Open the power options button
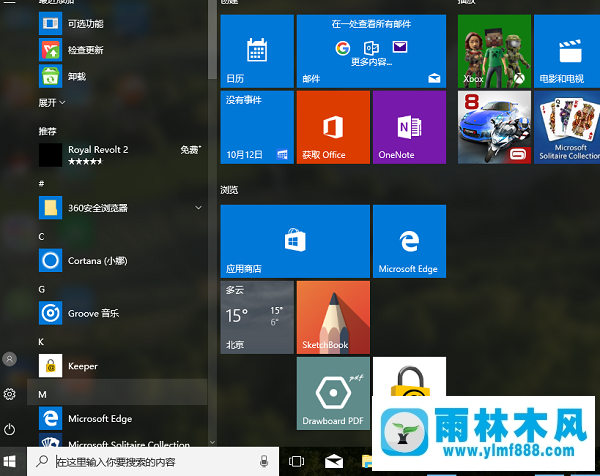Screen dimensions: 600x476 10,429
